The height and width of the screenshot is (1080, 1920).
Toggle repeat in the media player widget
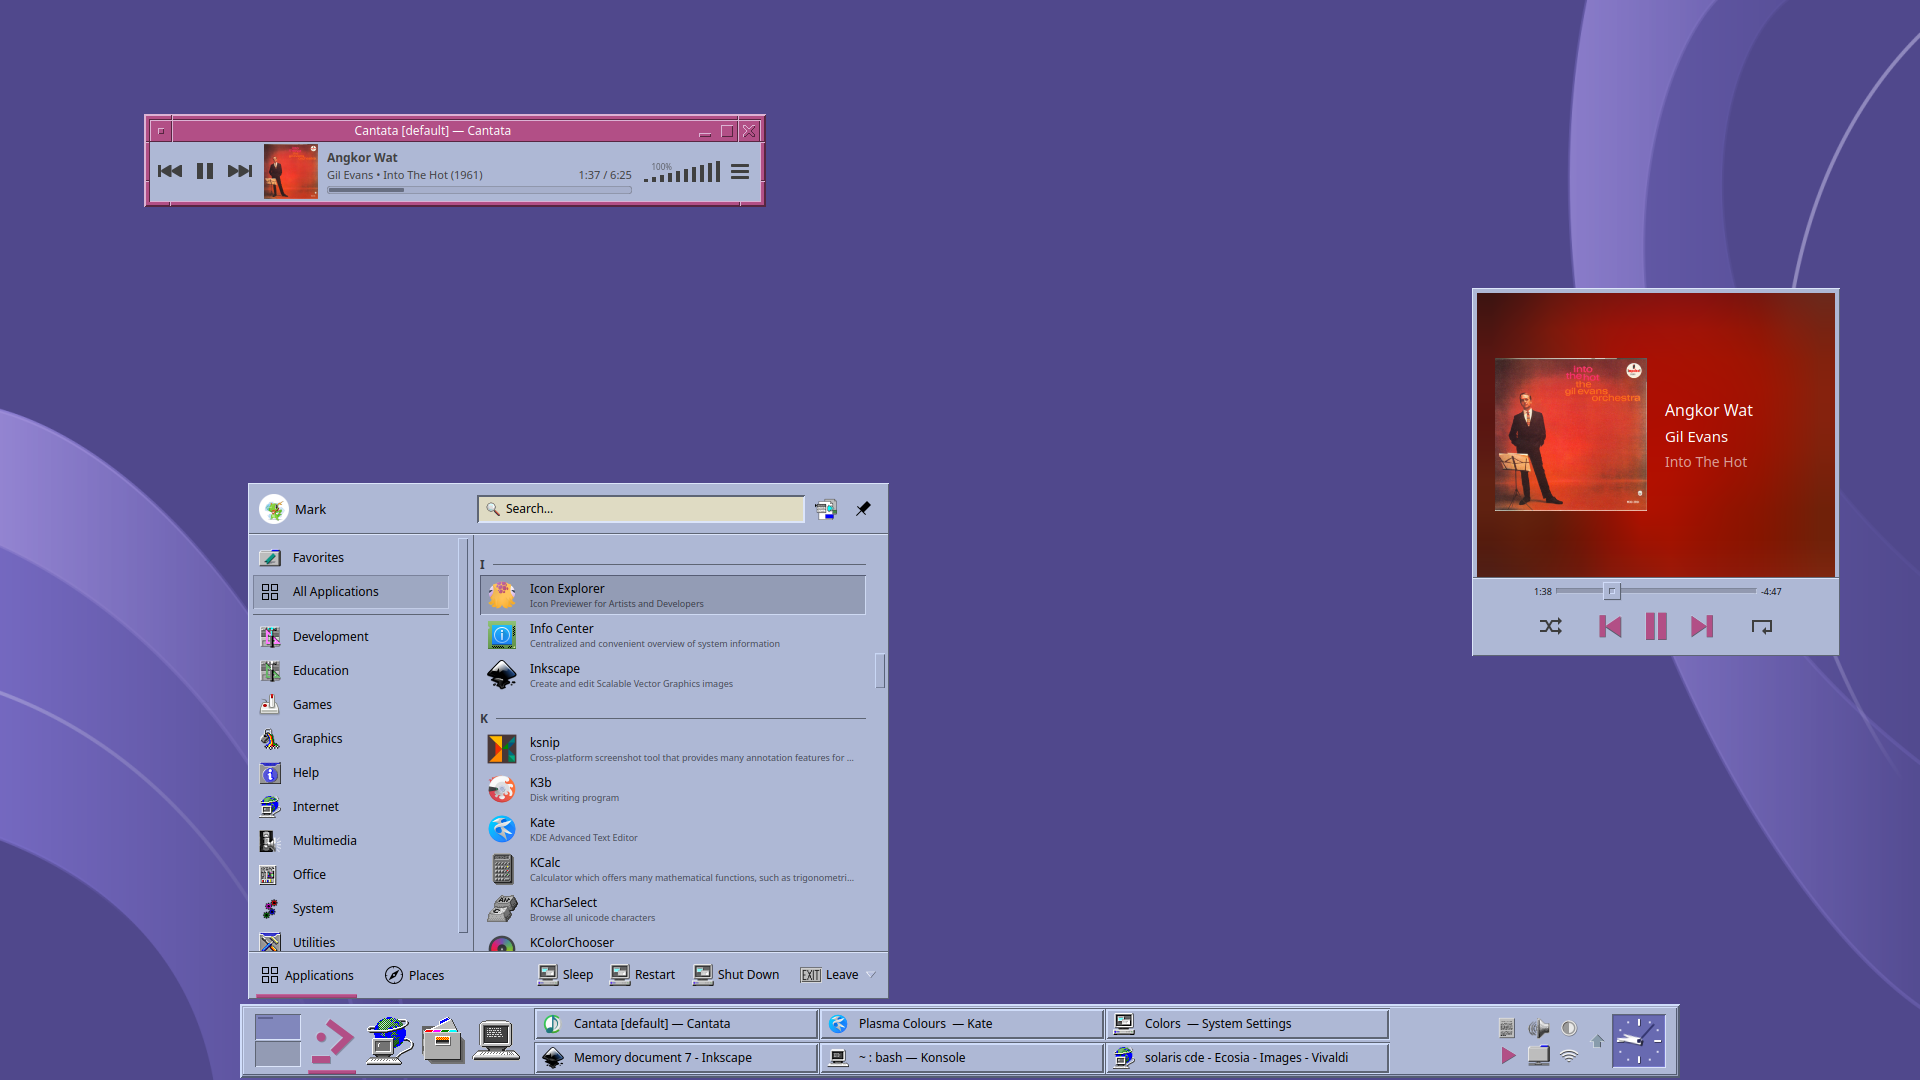pos(1761,627)
